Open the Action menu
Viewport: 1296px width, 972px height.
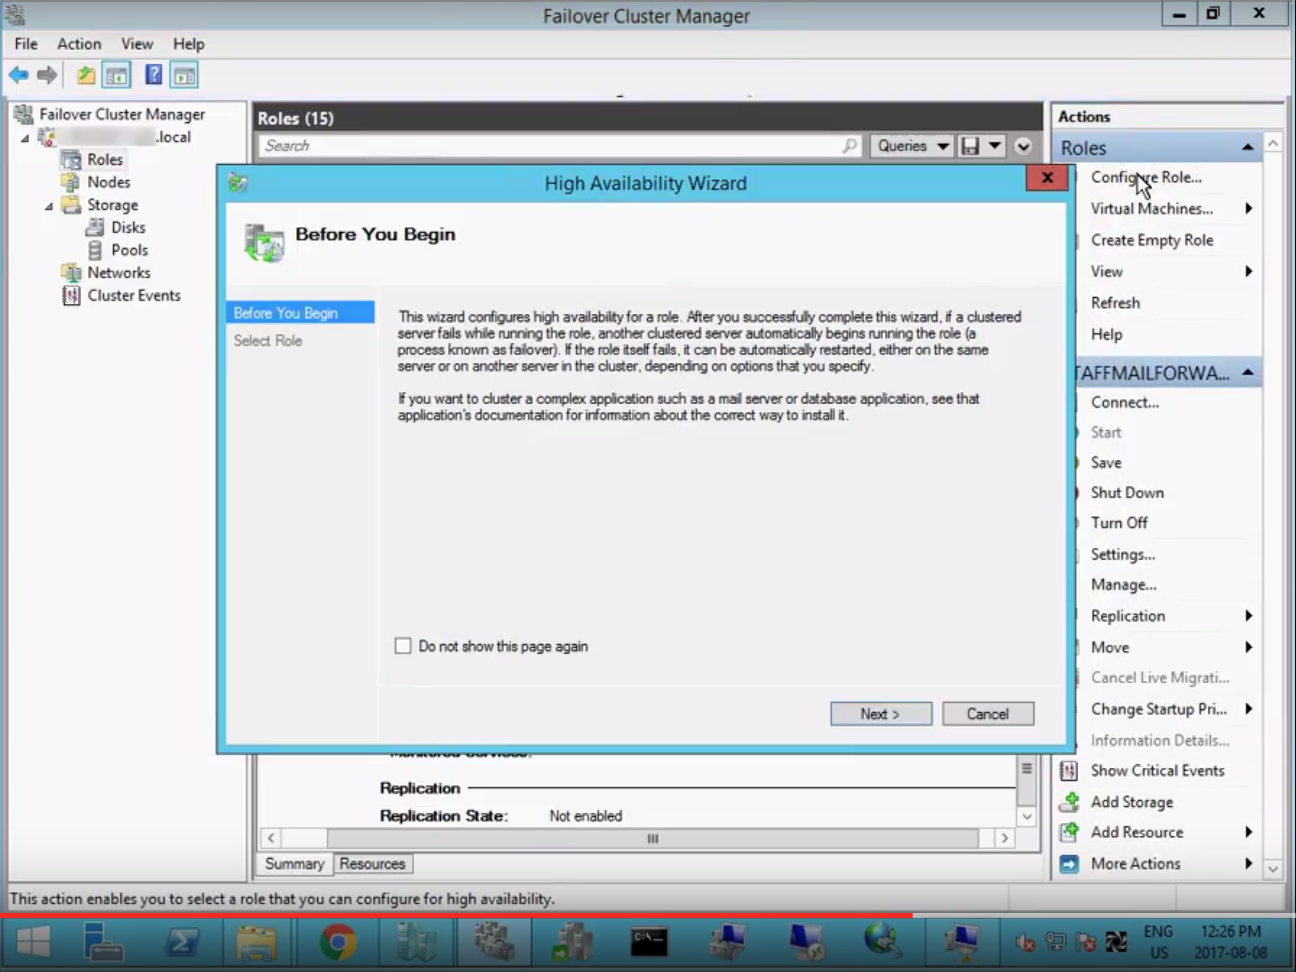pos(79,43)
